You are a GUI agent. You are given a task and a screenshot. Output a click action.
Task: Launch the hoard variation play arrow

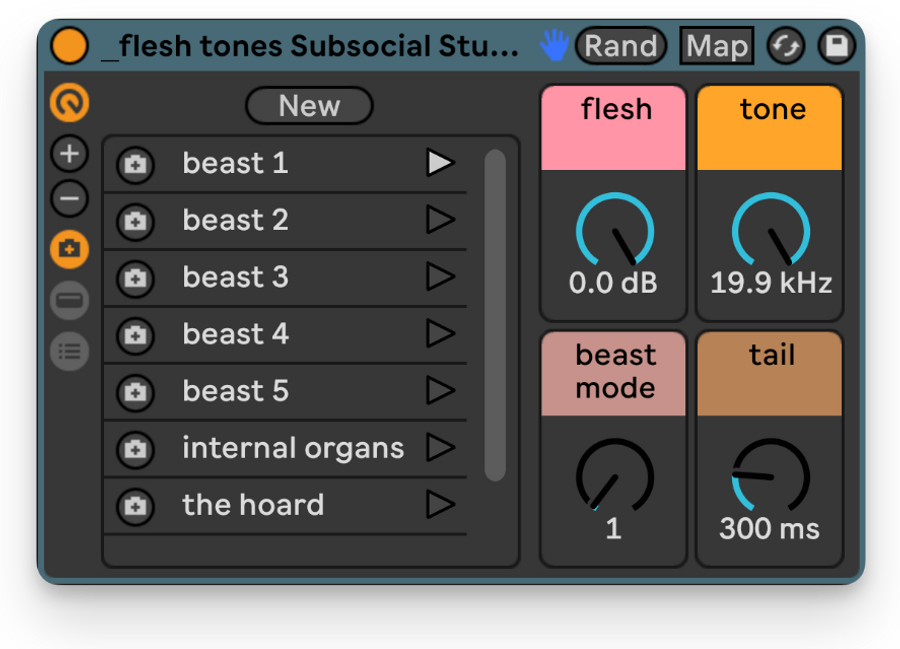[440, 505]
